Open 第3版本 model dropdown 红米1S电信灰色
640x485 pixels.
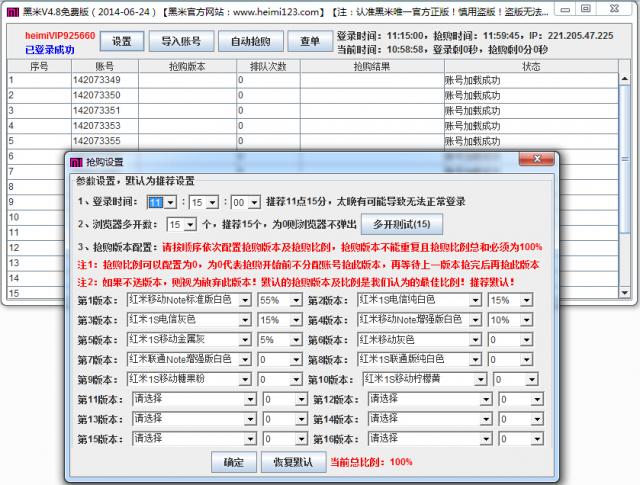pos(189,320)
